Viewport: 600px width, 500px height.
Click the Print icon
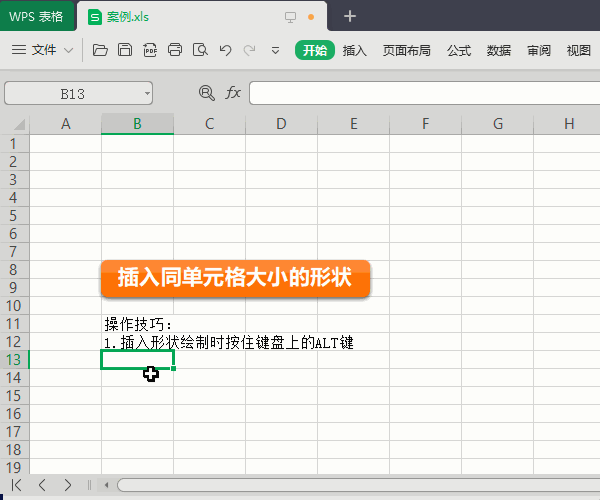pyautogui.click(x=175, y=50)
